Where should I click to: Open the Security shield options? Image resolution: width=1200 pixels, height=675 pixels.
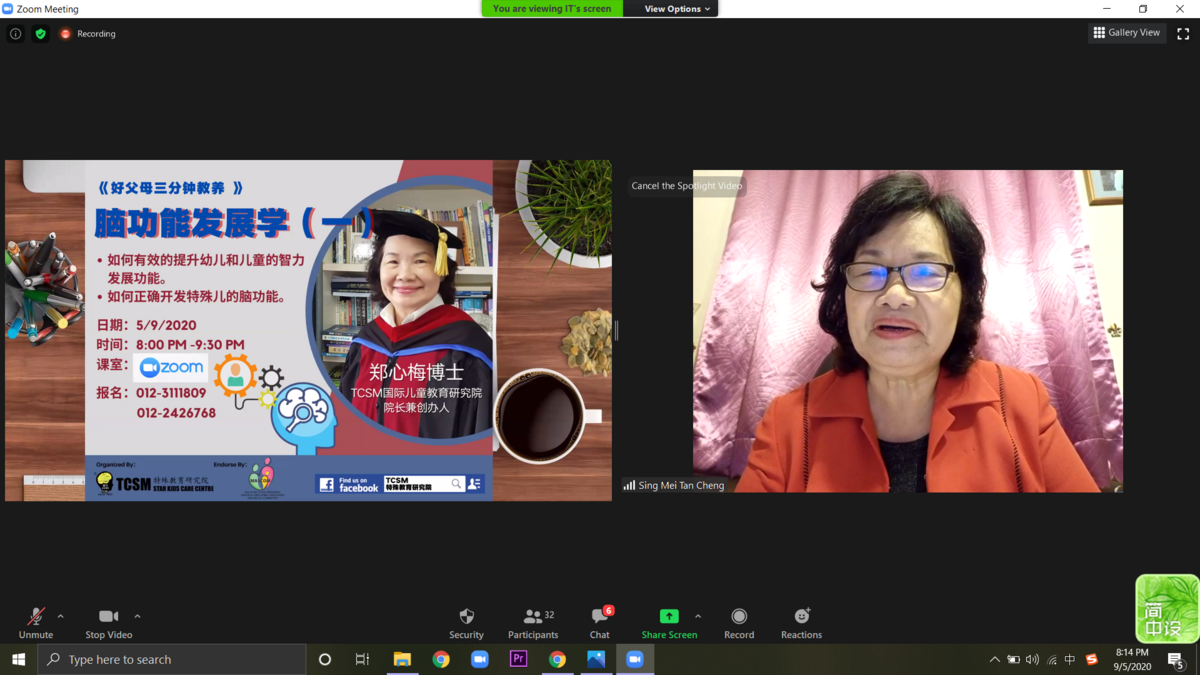(x=466, y=622)
